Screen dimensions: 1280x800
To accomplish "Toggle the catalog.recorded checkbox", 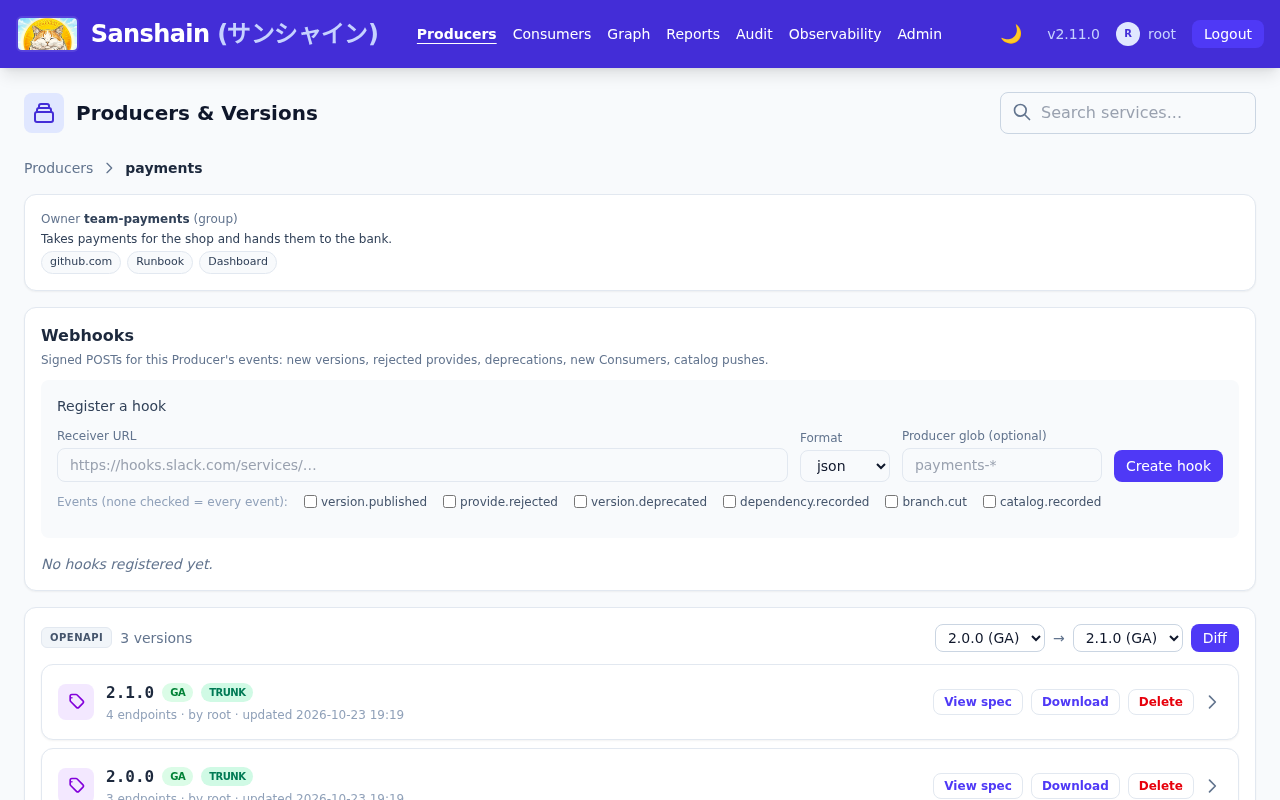I will click(989, 502).
